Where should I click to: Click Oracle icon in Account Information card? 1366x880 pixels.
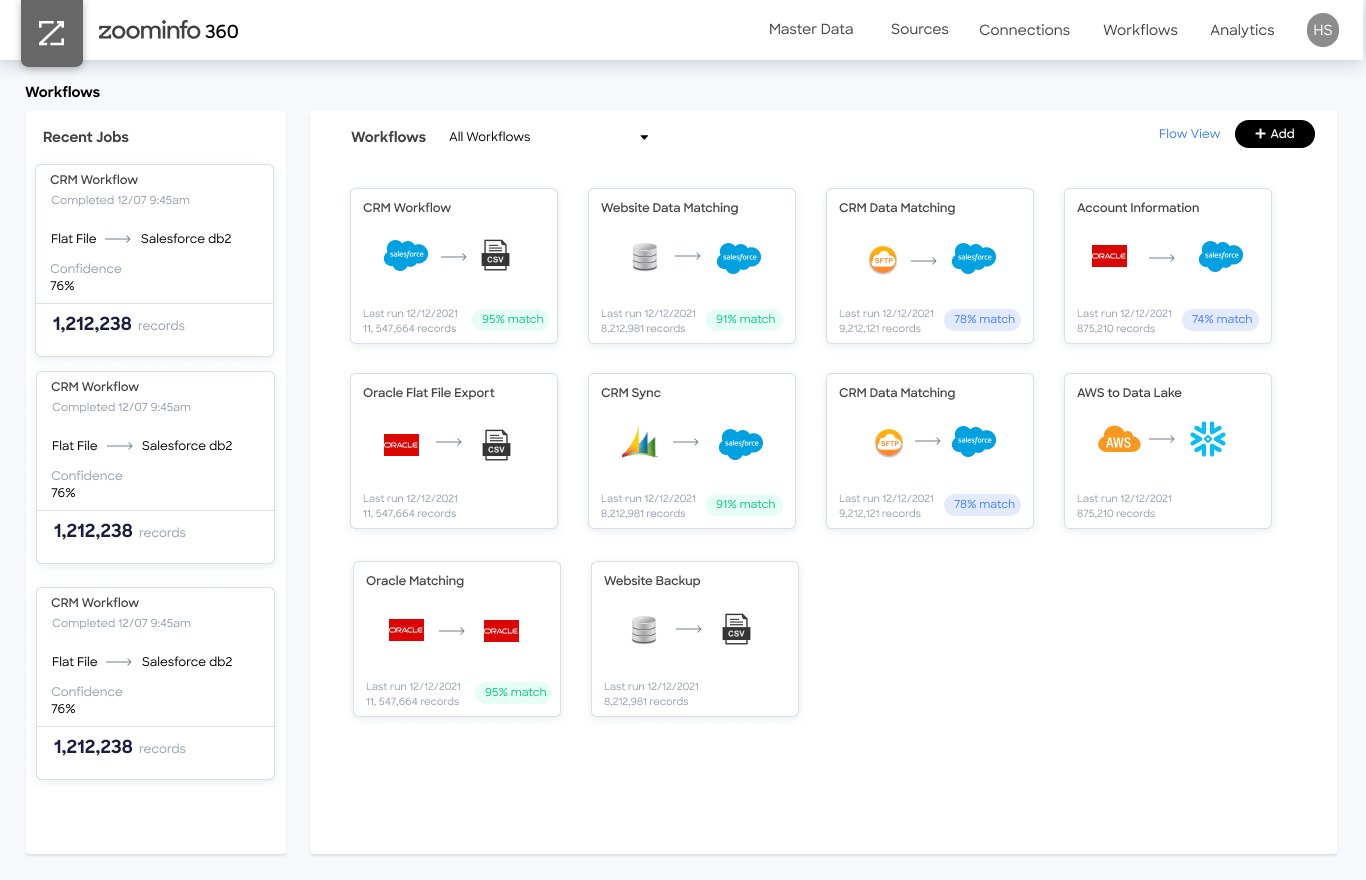click(x=1109, y=257)
